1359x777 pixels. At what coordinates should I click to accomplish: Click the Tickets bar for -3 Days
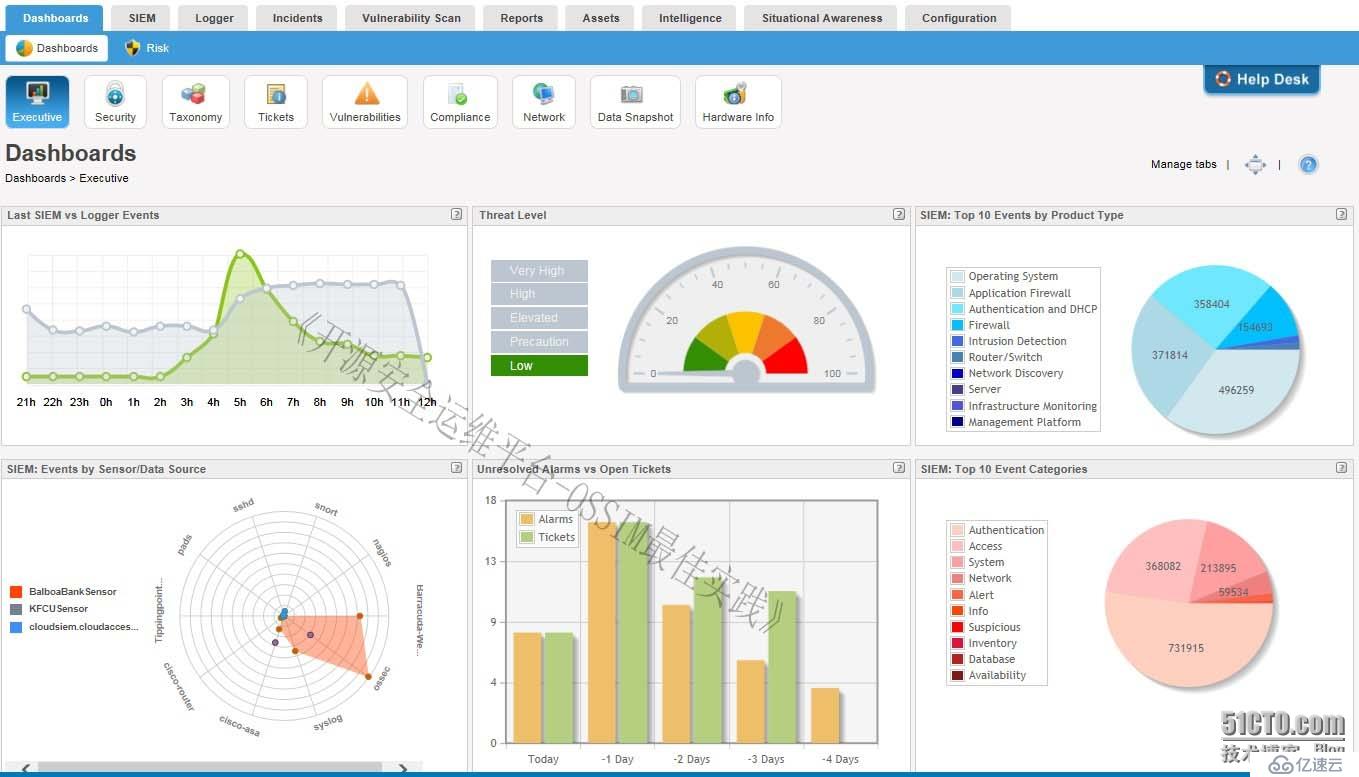click(782, 668)
